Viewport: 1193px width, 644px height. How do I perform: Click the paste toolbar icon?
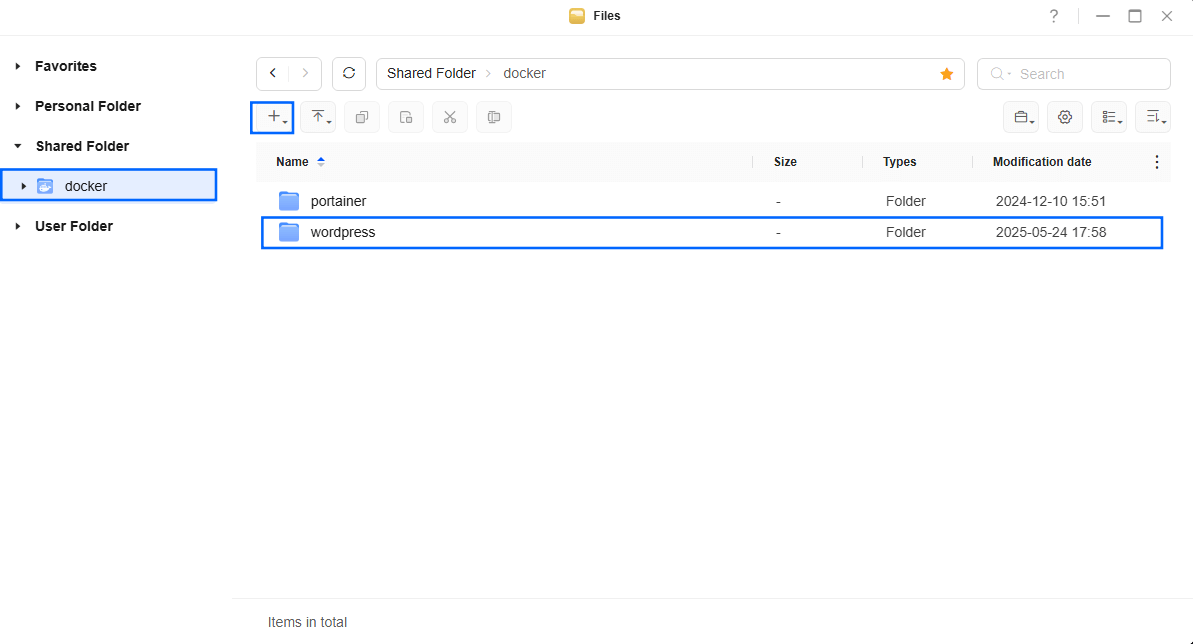(406, 117)
